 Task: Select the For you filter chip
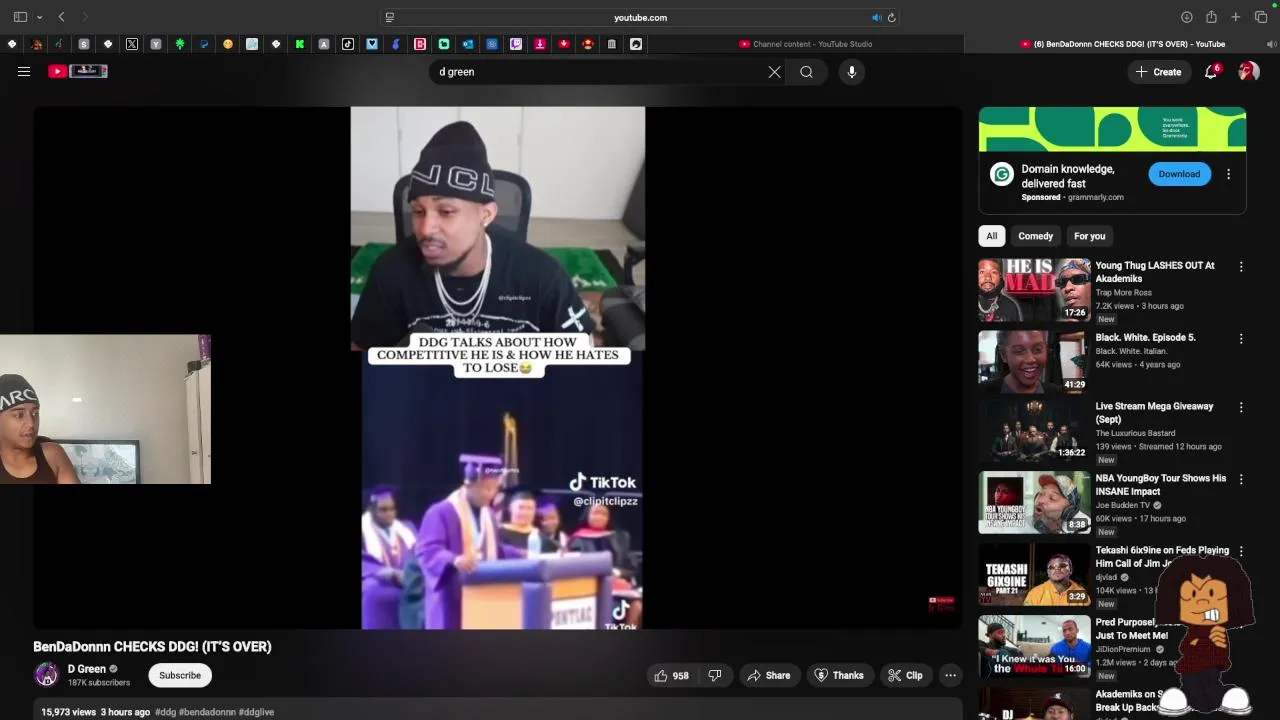click(x=1089, y=236)
